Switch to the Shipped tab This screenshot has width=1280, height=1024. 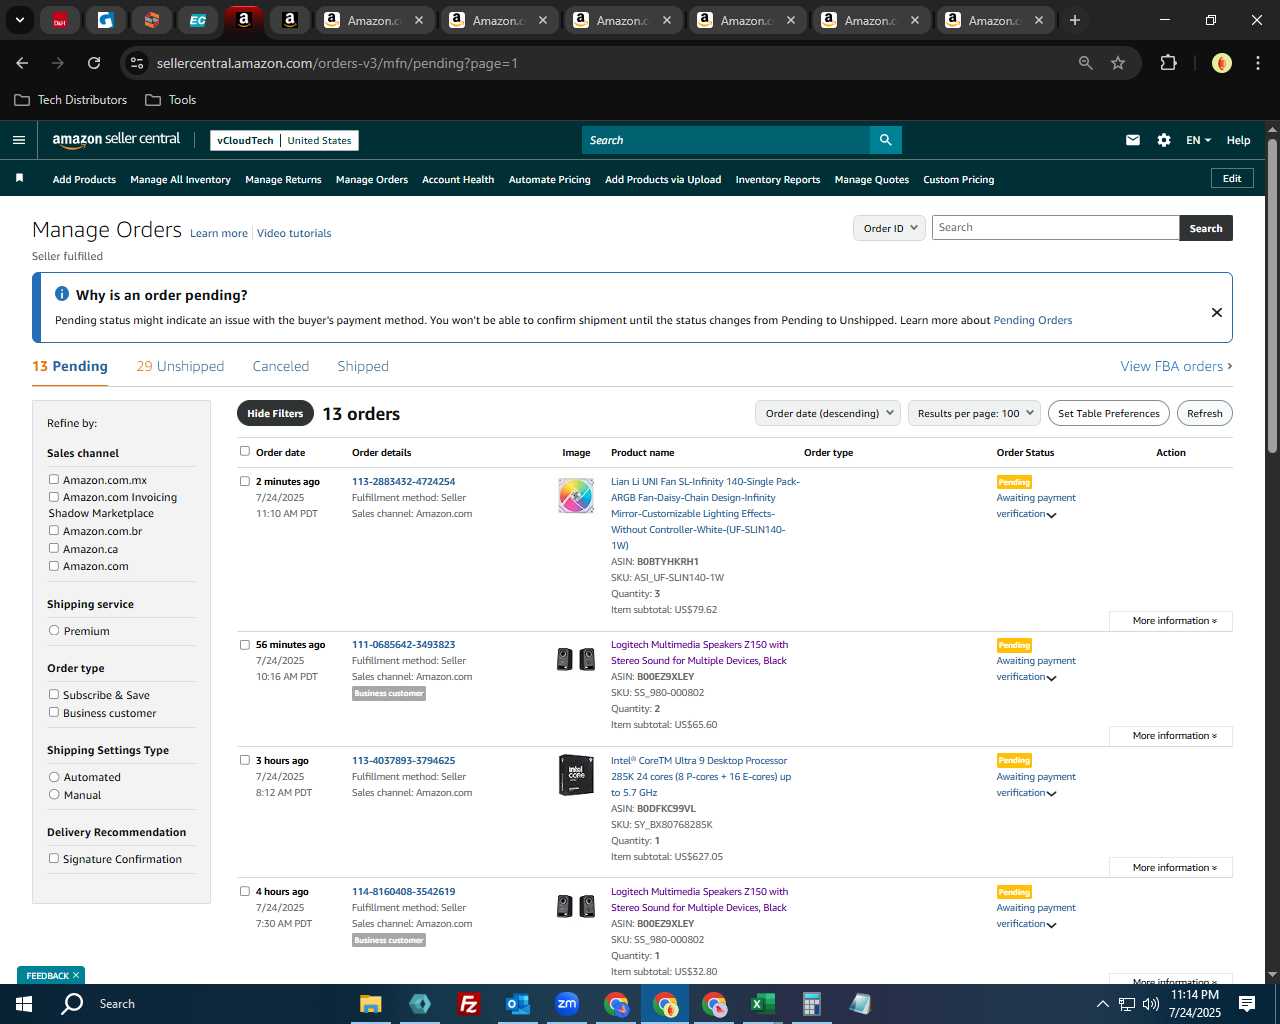click(x=363, y=366)
